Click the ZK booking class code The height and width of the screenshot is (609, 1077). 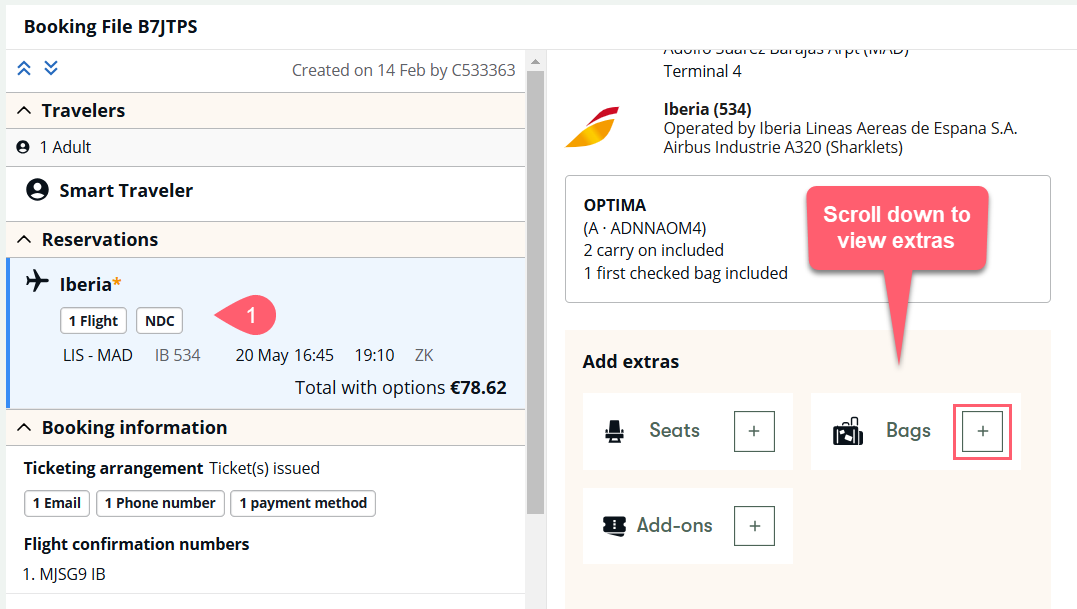(x=424, y=355)
